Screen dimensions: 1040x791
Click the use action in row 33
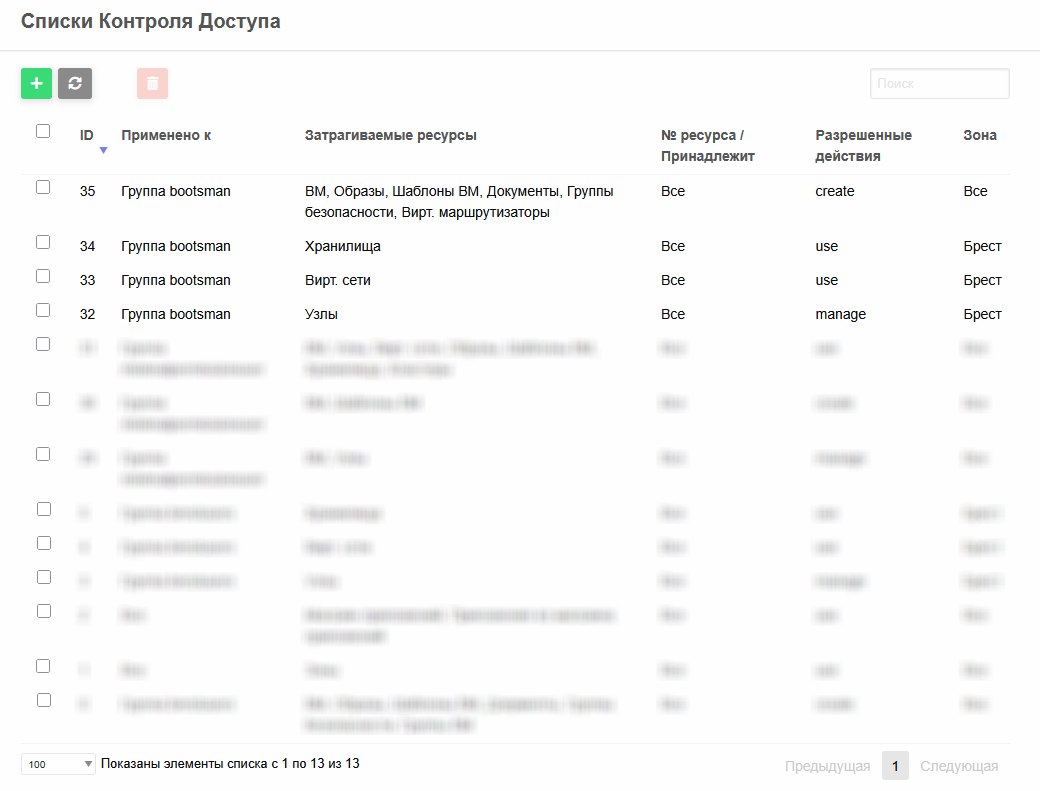tap(826, 280)
